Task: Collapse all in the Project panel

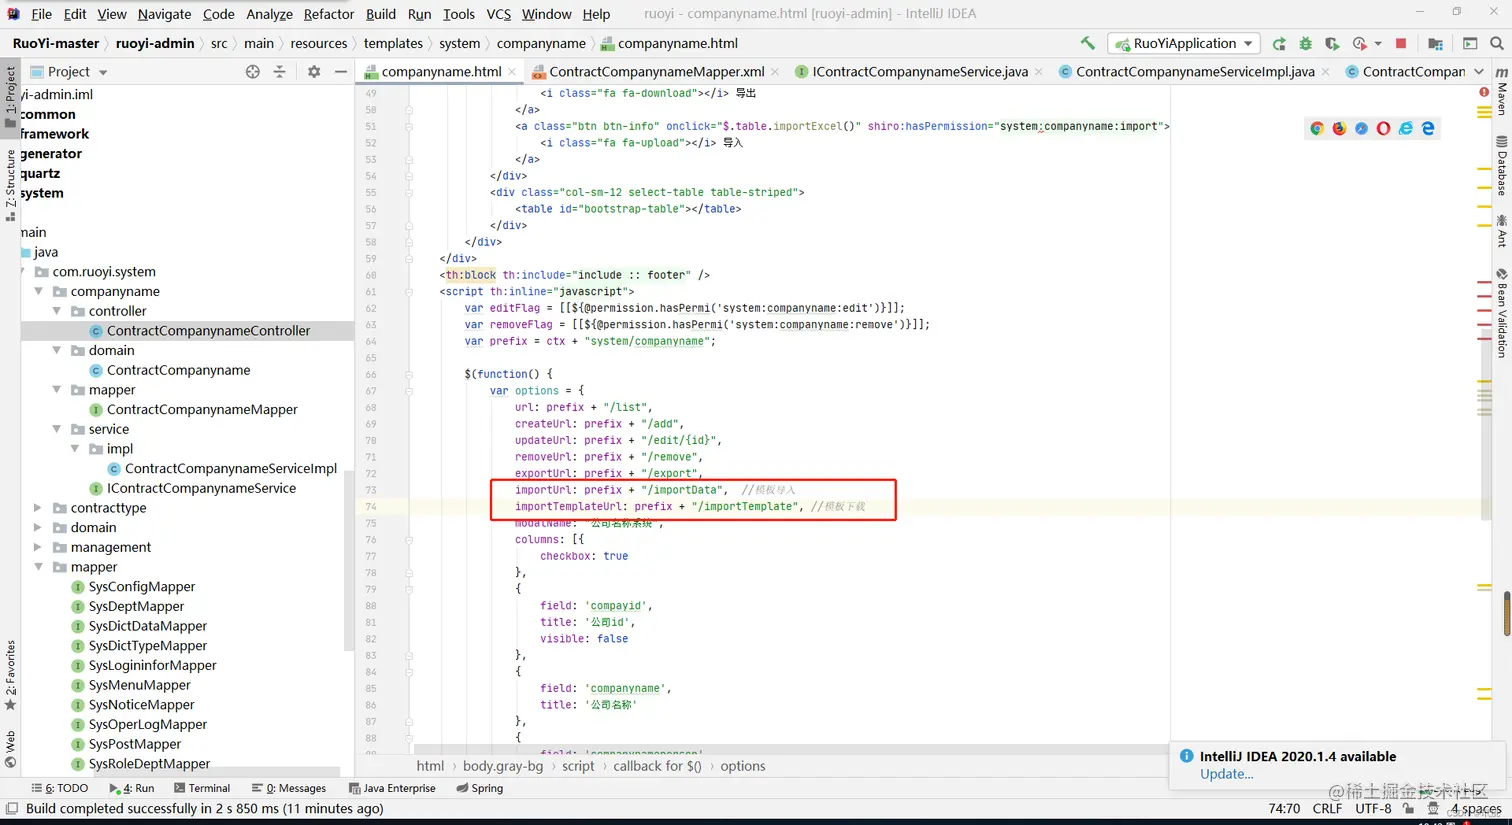Action: [x=279, y=72]
